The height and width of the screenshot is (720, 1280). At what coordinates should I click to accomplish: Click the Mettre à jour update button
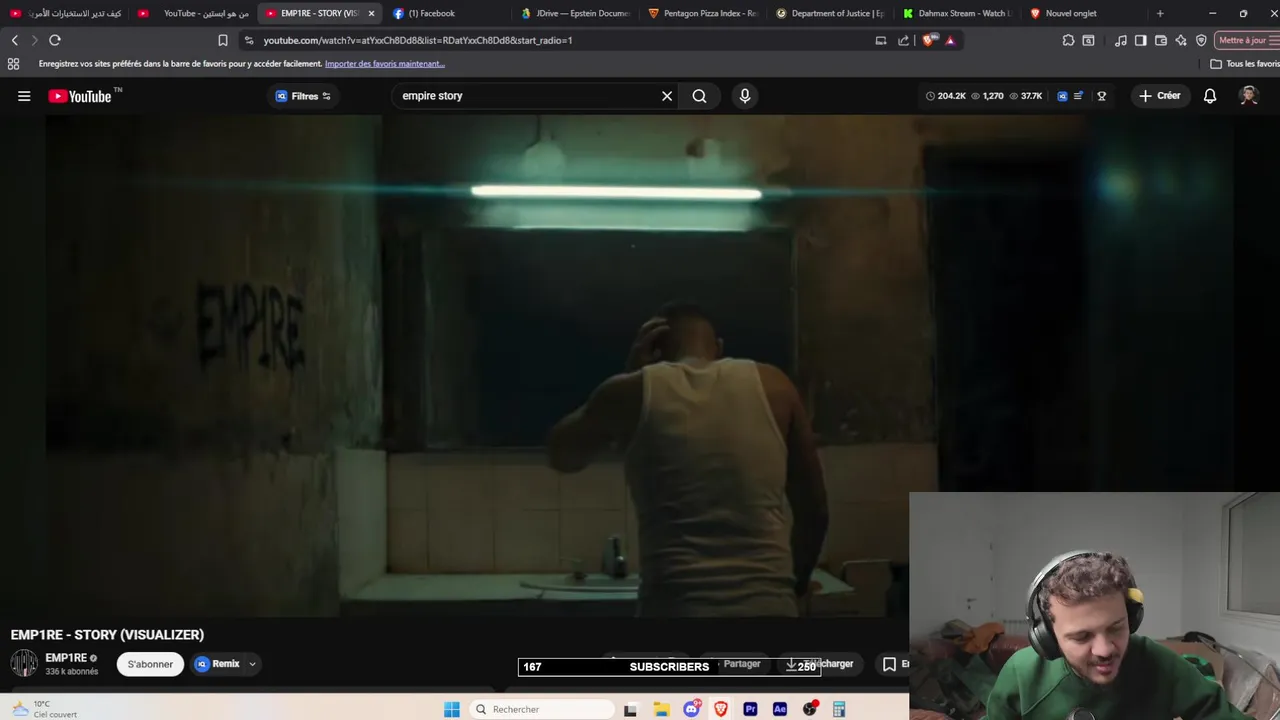click(x=1247, y=40)
